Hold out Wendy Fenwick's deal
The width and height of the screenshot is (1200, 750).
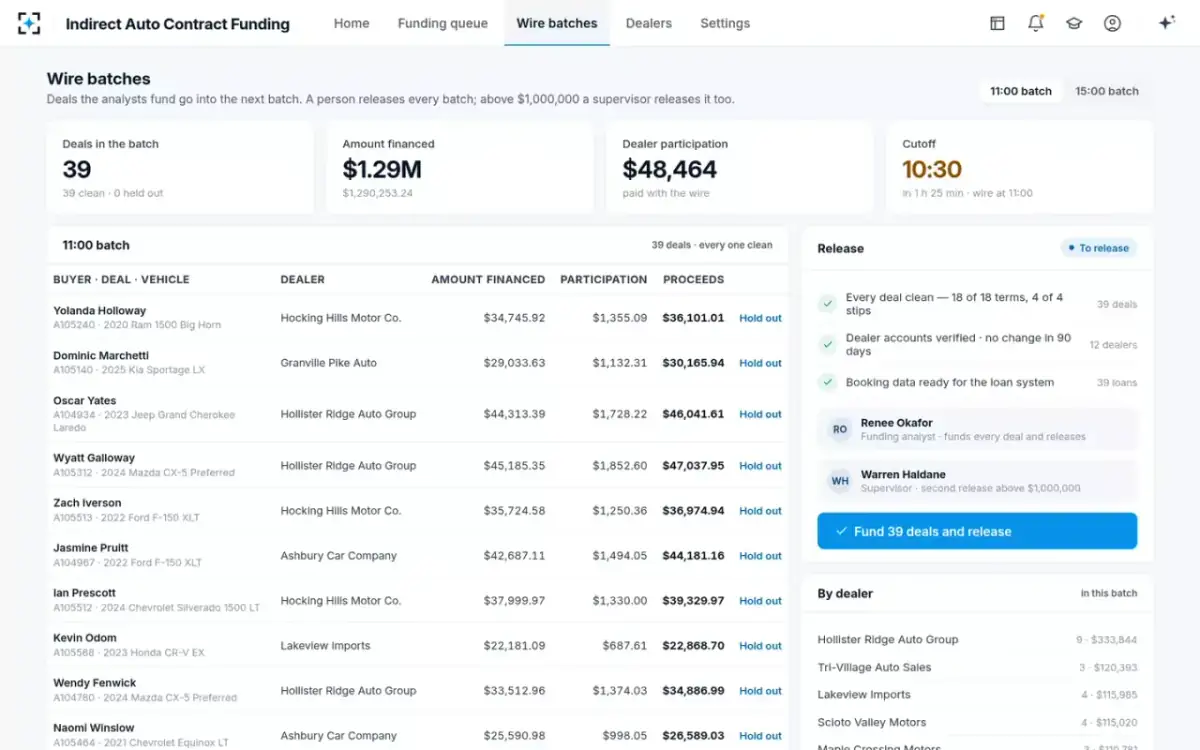760,691
